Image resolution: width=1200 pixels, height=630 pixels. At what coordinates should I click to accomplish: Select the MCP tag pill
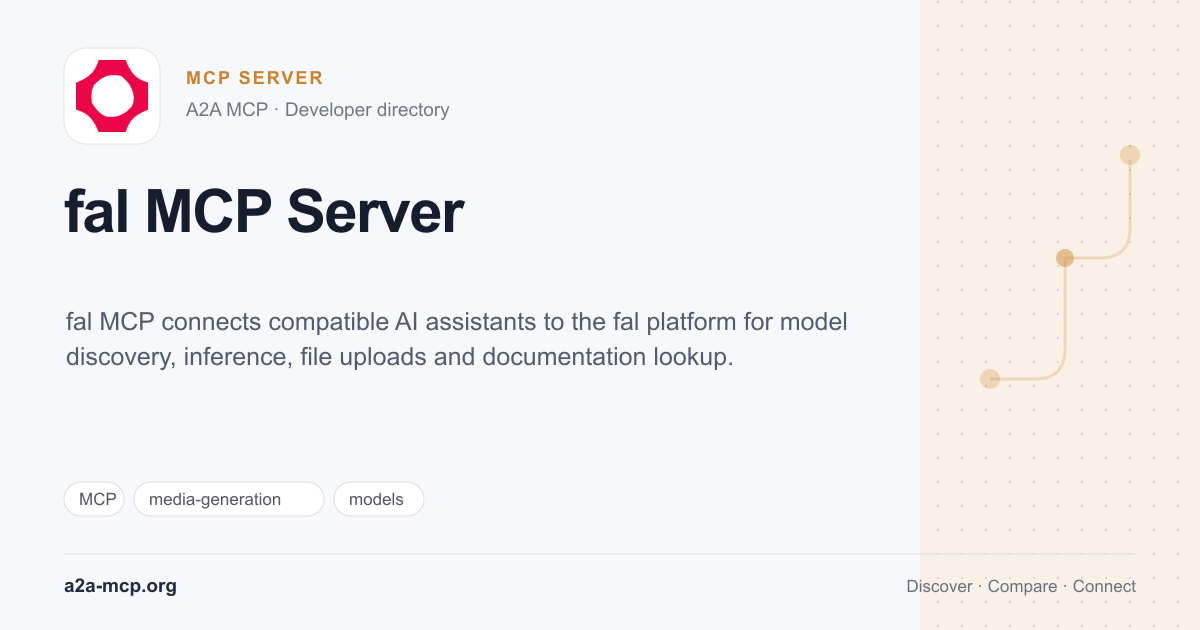coord(94,499)
